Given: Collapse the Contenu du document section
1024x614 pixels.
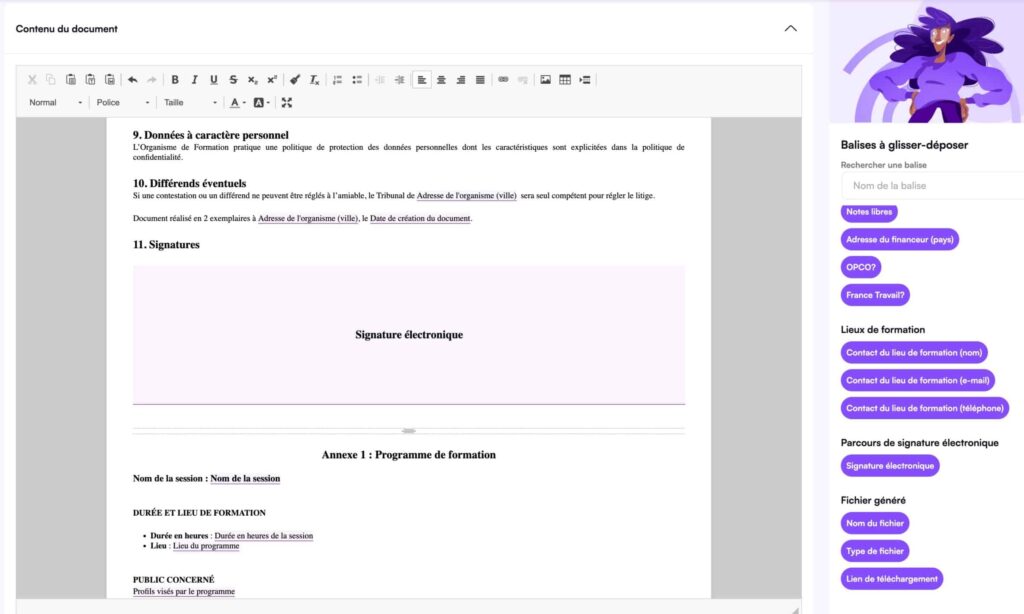Looking at the screenshot, I should point(790,29).
